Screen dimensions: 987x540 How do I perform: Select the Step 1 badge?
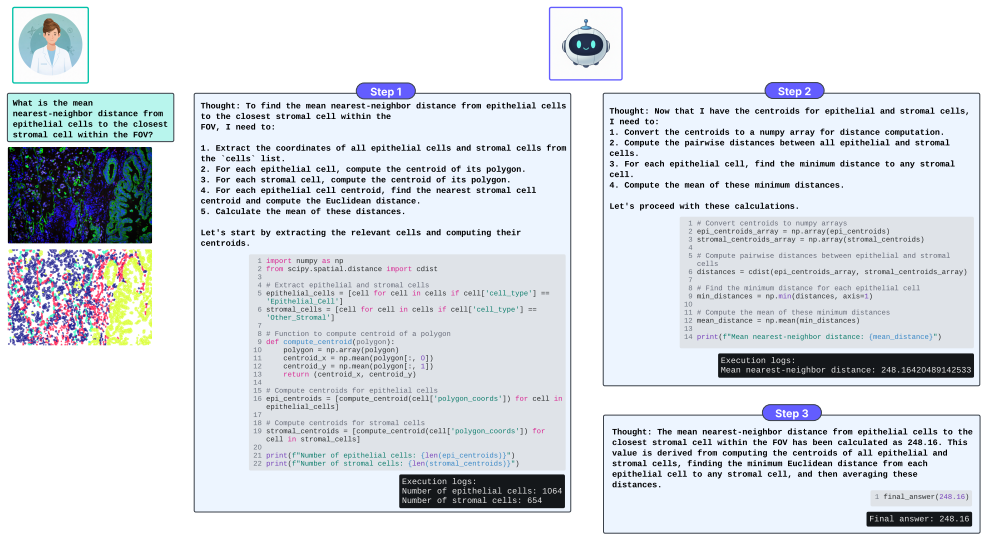click(x=386, y=92)
